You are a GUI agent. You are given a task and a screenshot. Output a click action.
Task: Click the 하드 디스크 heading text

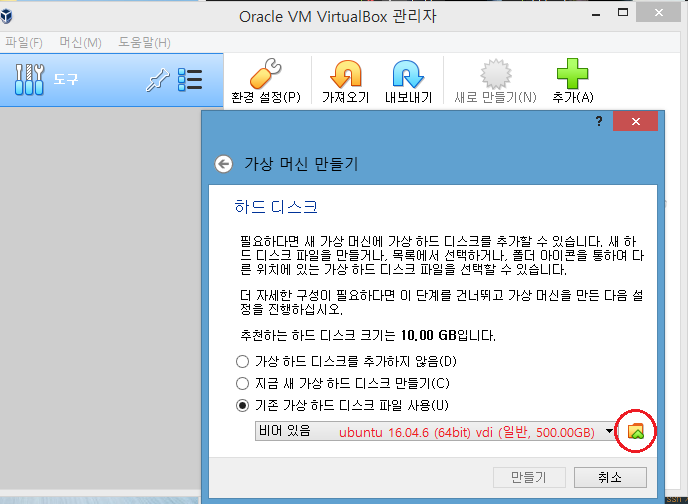[276, 207]
